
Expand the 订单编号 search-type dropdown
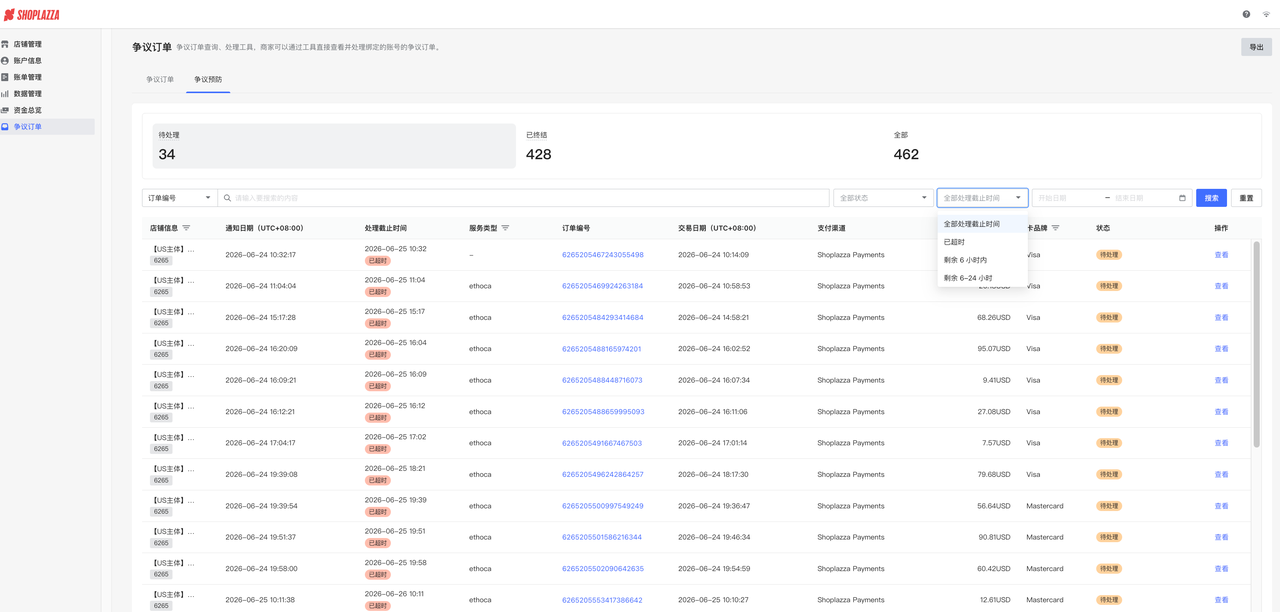pyautogui.click(x=180, y=198)
